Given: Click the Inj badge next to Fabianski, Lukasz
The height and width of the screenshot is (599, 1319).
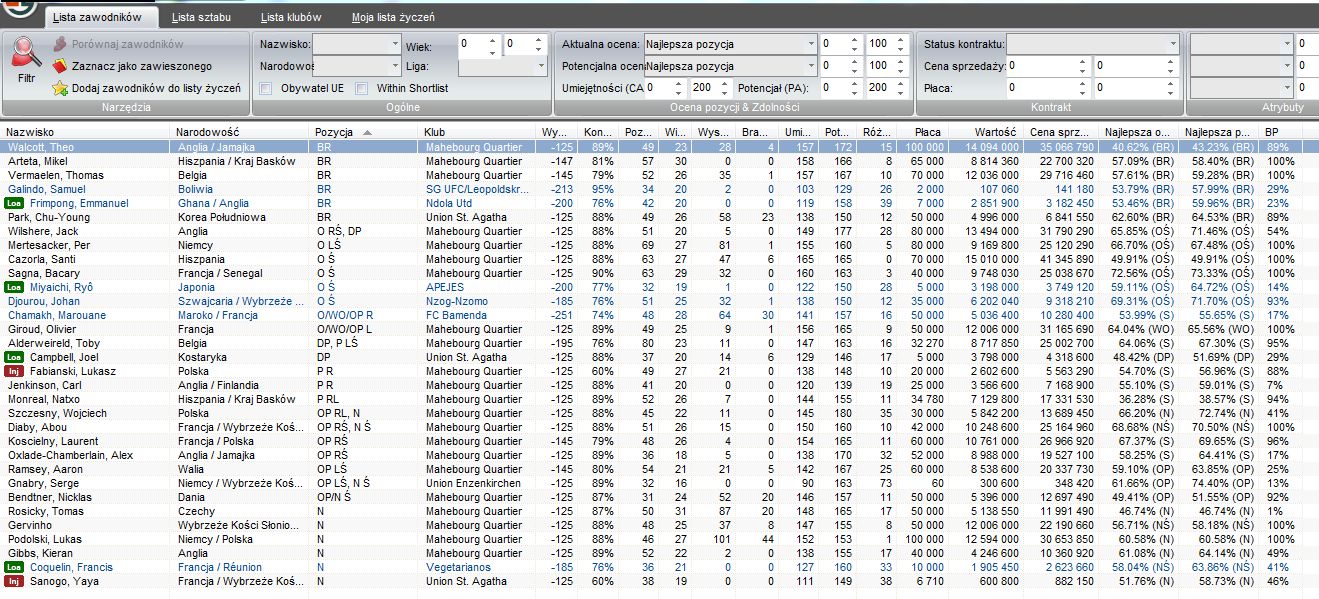Looking at the screenshot, I should [14, 371].
